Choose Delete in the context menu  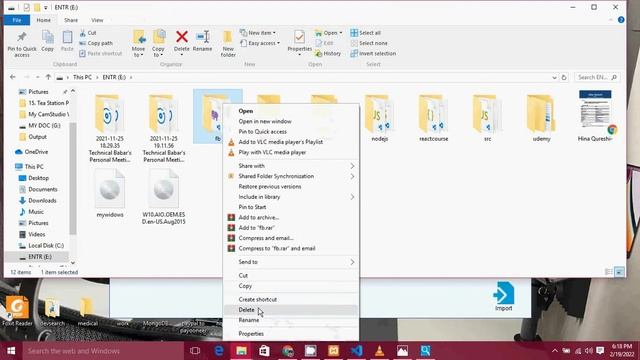(x=291, y=310)
